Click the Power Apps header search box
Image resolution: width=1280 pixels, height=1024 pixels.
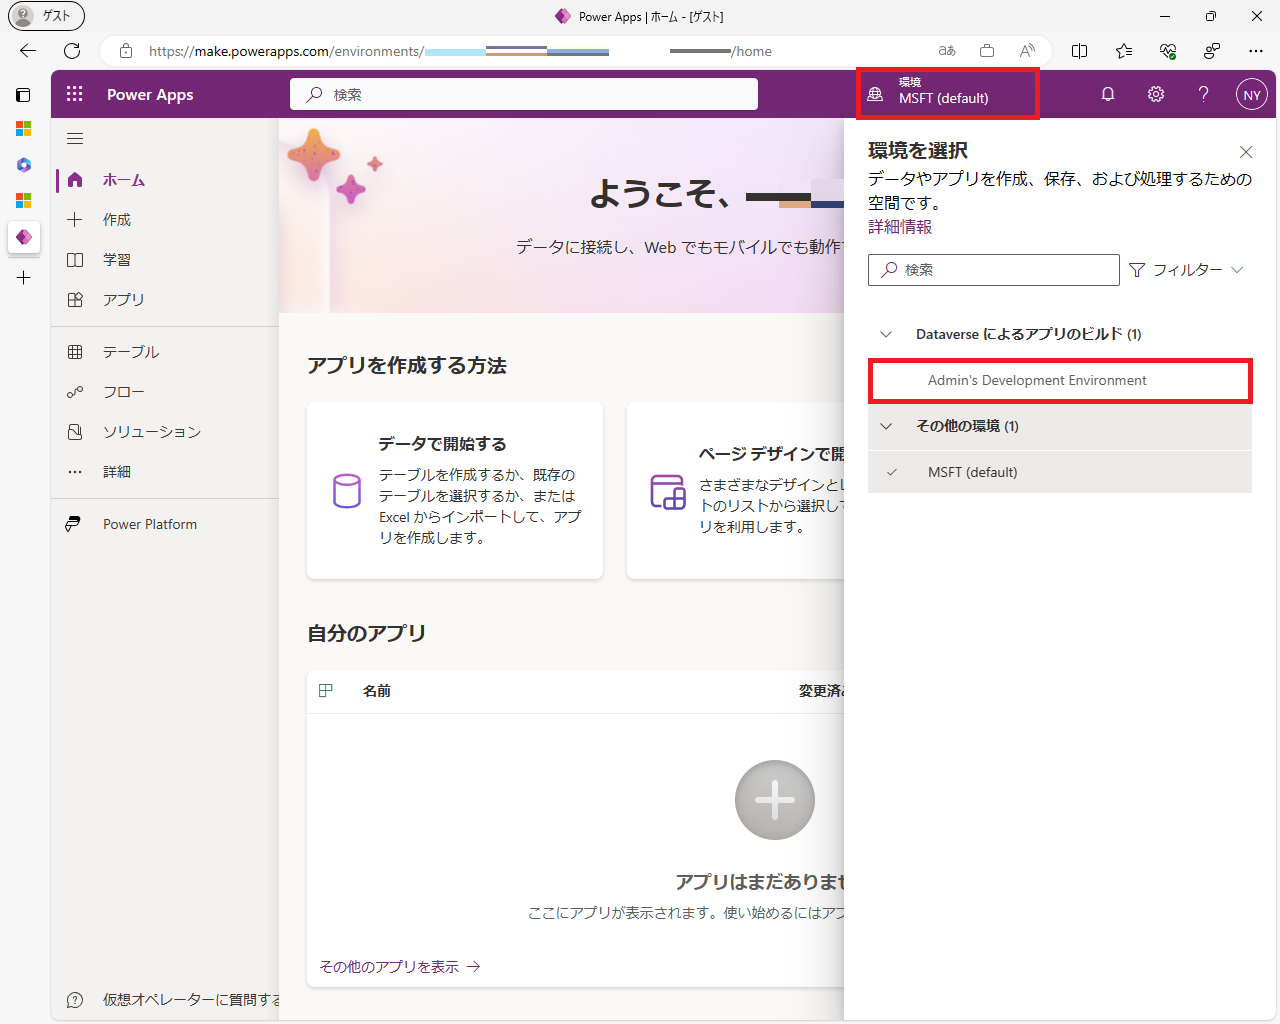click(524, 94)
